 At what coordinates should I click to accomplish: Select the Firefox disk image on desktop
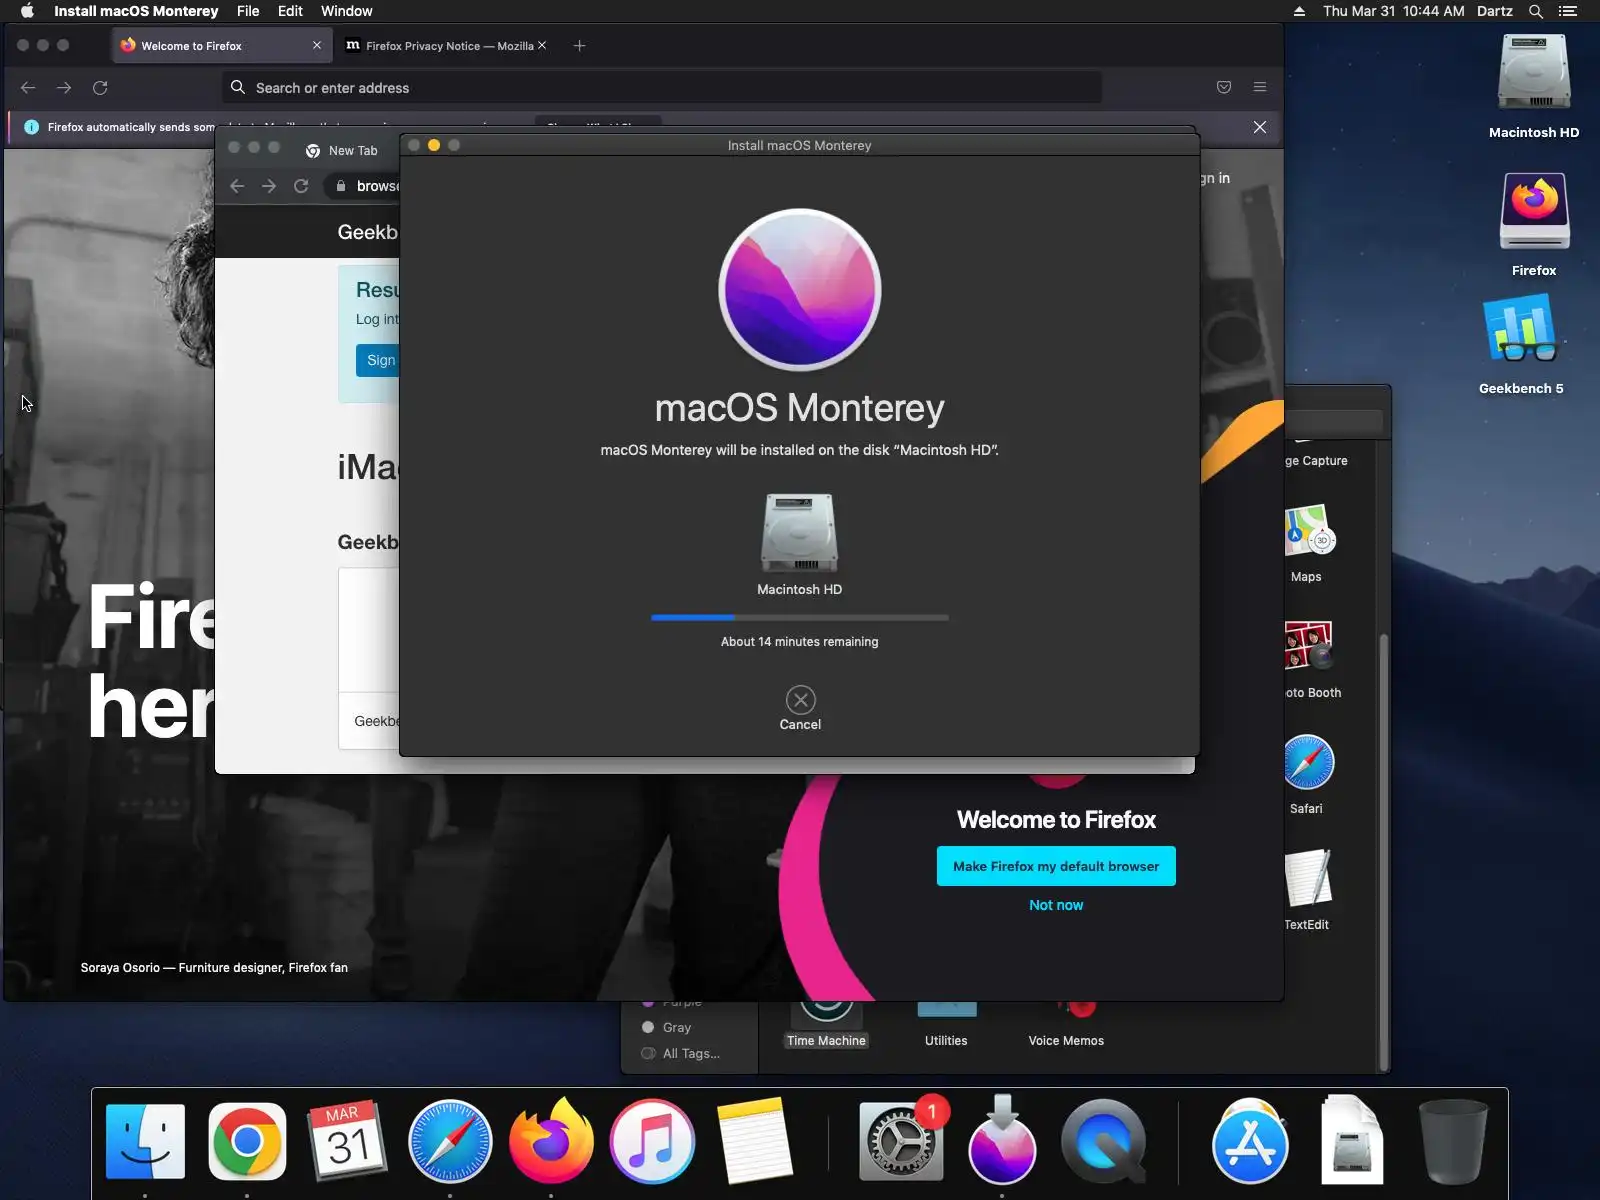pos(1534,224)
